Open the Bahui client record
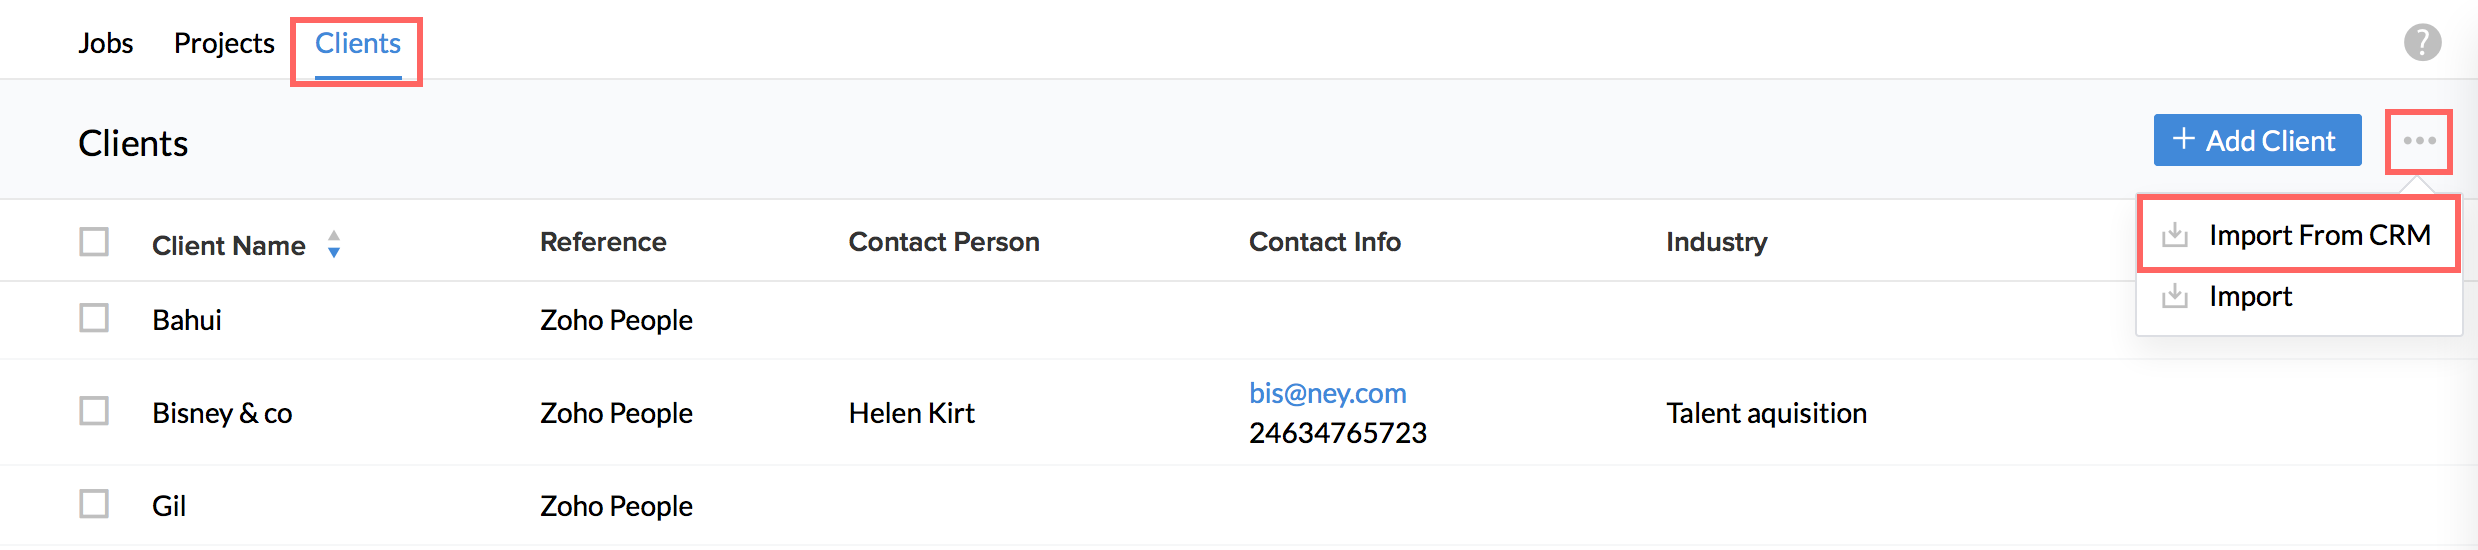The image size is (2478, 550). [x=187, y=320]
